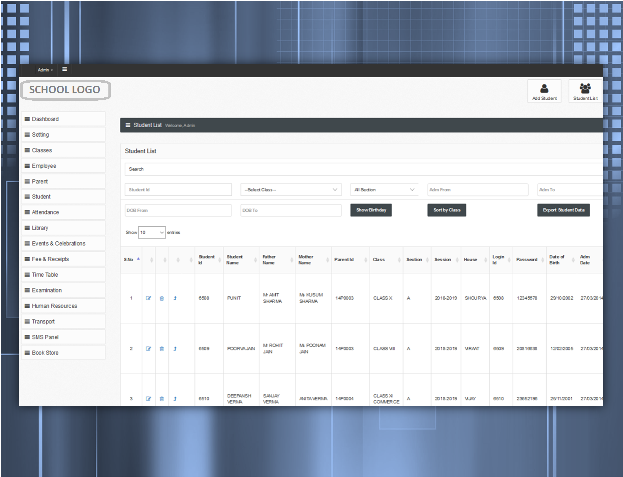Viewport: 623px width, 477px height.
Task: Sort table by S.No column
Action: pos(132,260)
